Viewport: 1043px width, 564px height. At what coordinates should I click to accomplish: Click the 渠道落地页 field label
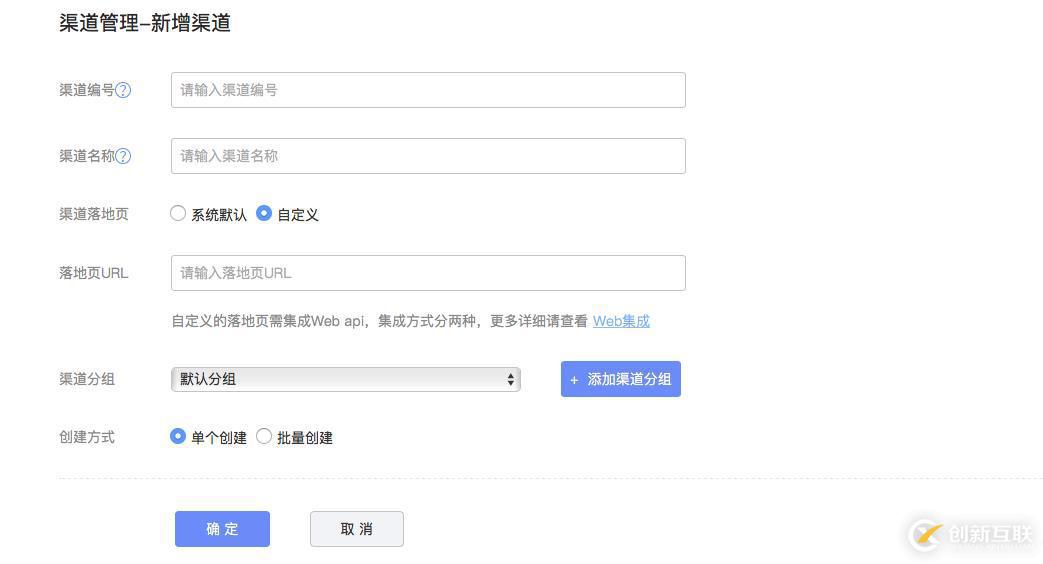click(93, 214)
